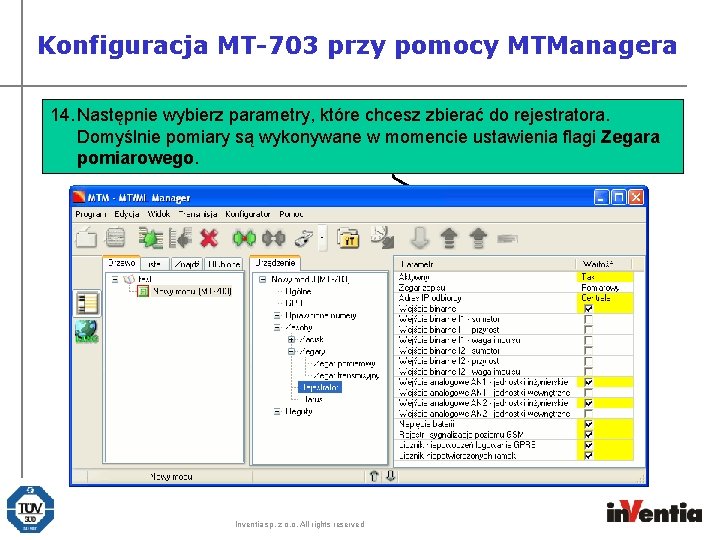Screen dimensions: 720x540
Task: Check AN1 - jednostki wewnętrzne checkbox
Action: coord(588,393)
